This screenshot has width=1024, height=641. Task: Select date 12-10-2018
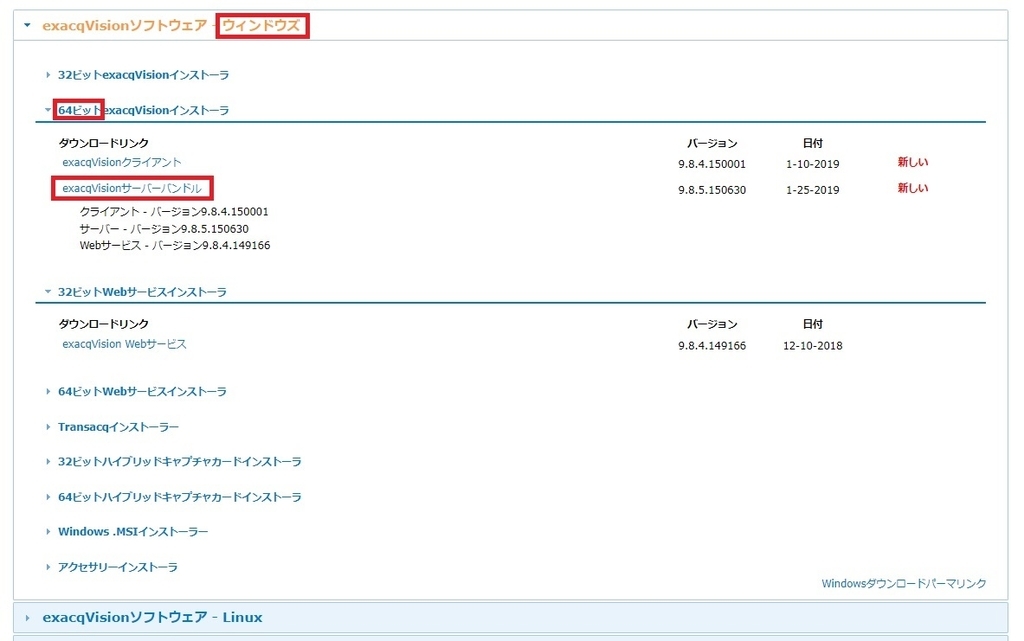click(813, 346)
